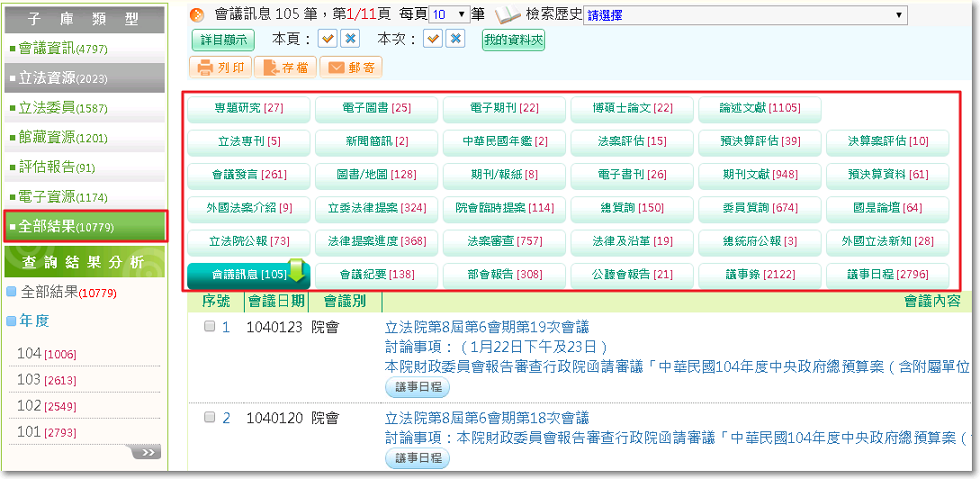This screenshot has width=980, height=479.
Task: Click the 本頁 select-all checkmark icon
Action: pyautogui.click(x=327, y=39)
